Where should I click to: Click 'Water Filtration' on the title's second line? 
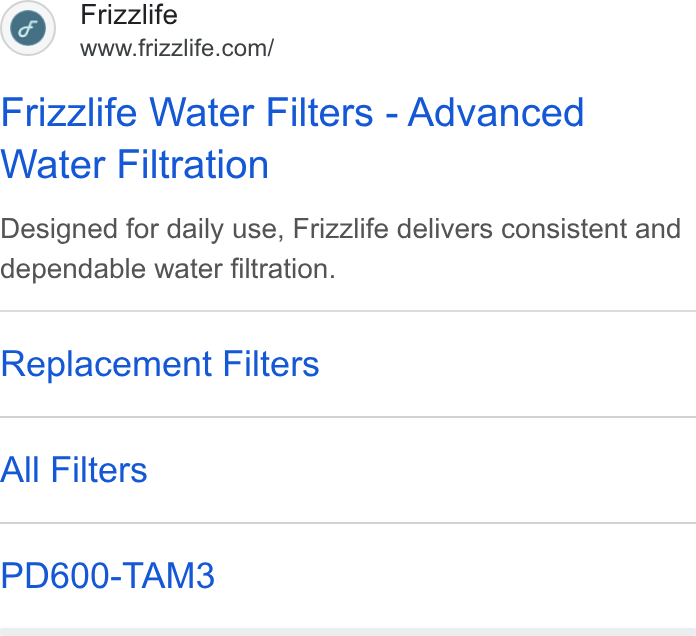coord(134,165)
